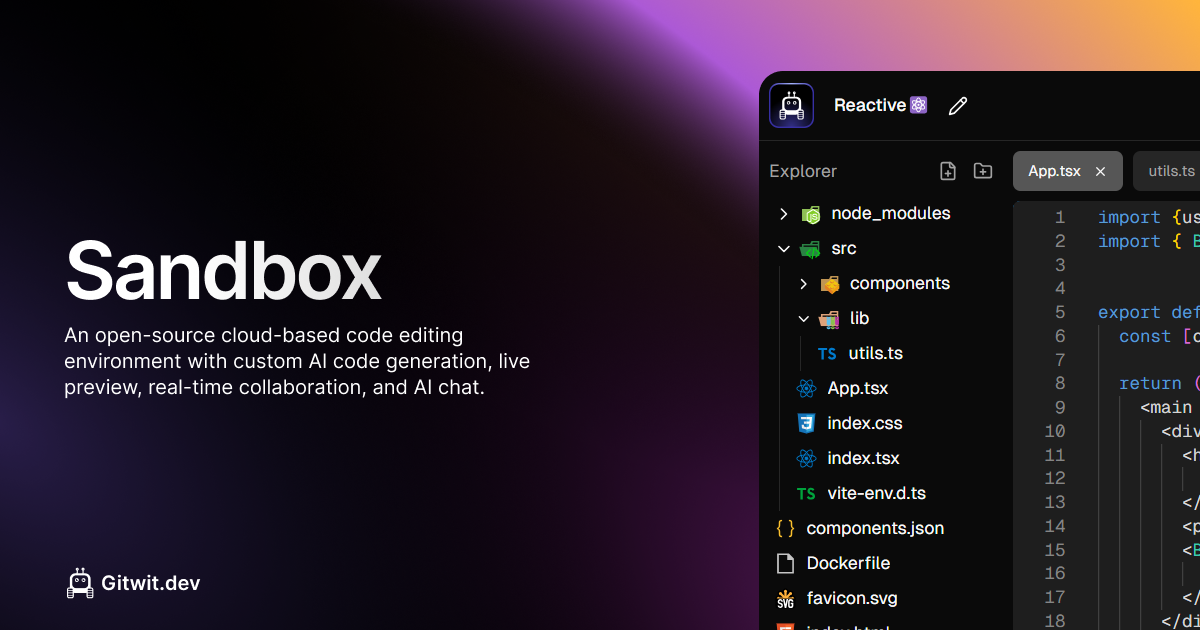
Task: Create a new file in Explorer
Action: [x=947, y=171]
